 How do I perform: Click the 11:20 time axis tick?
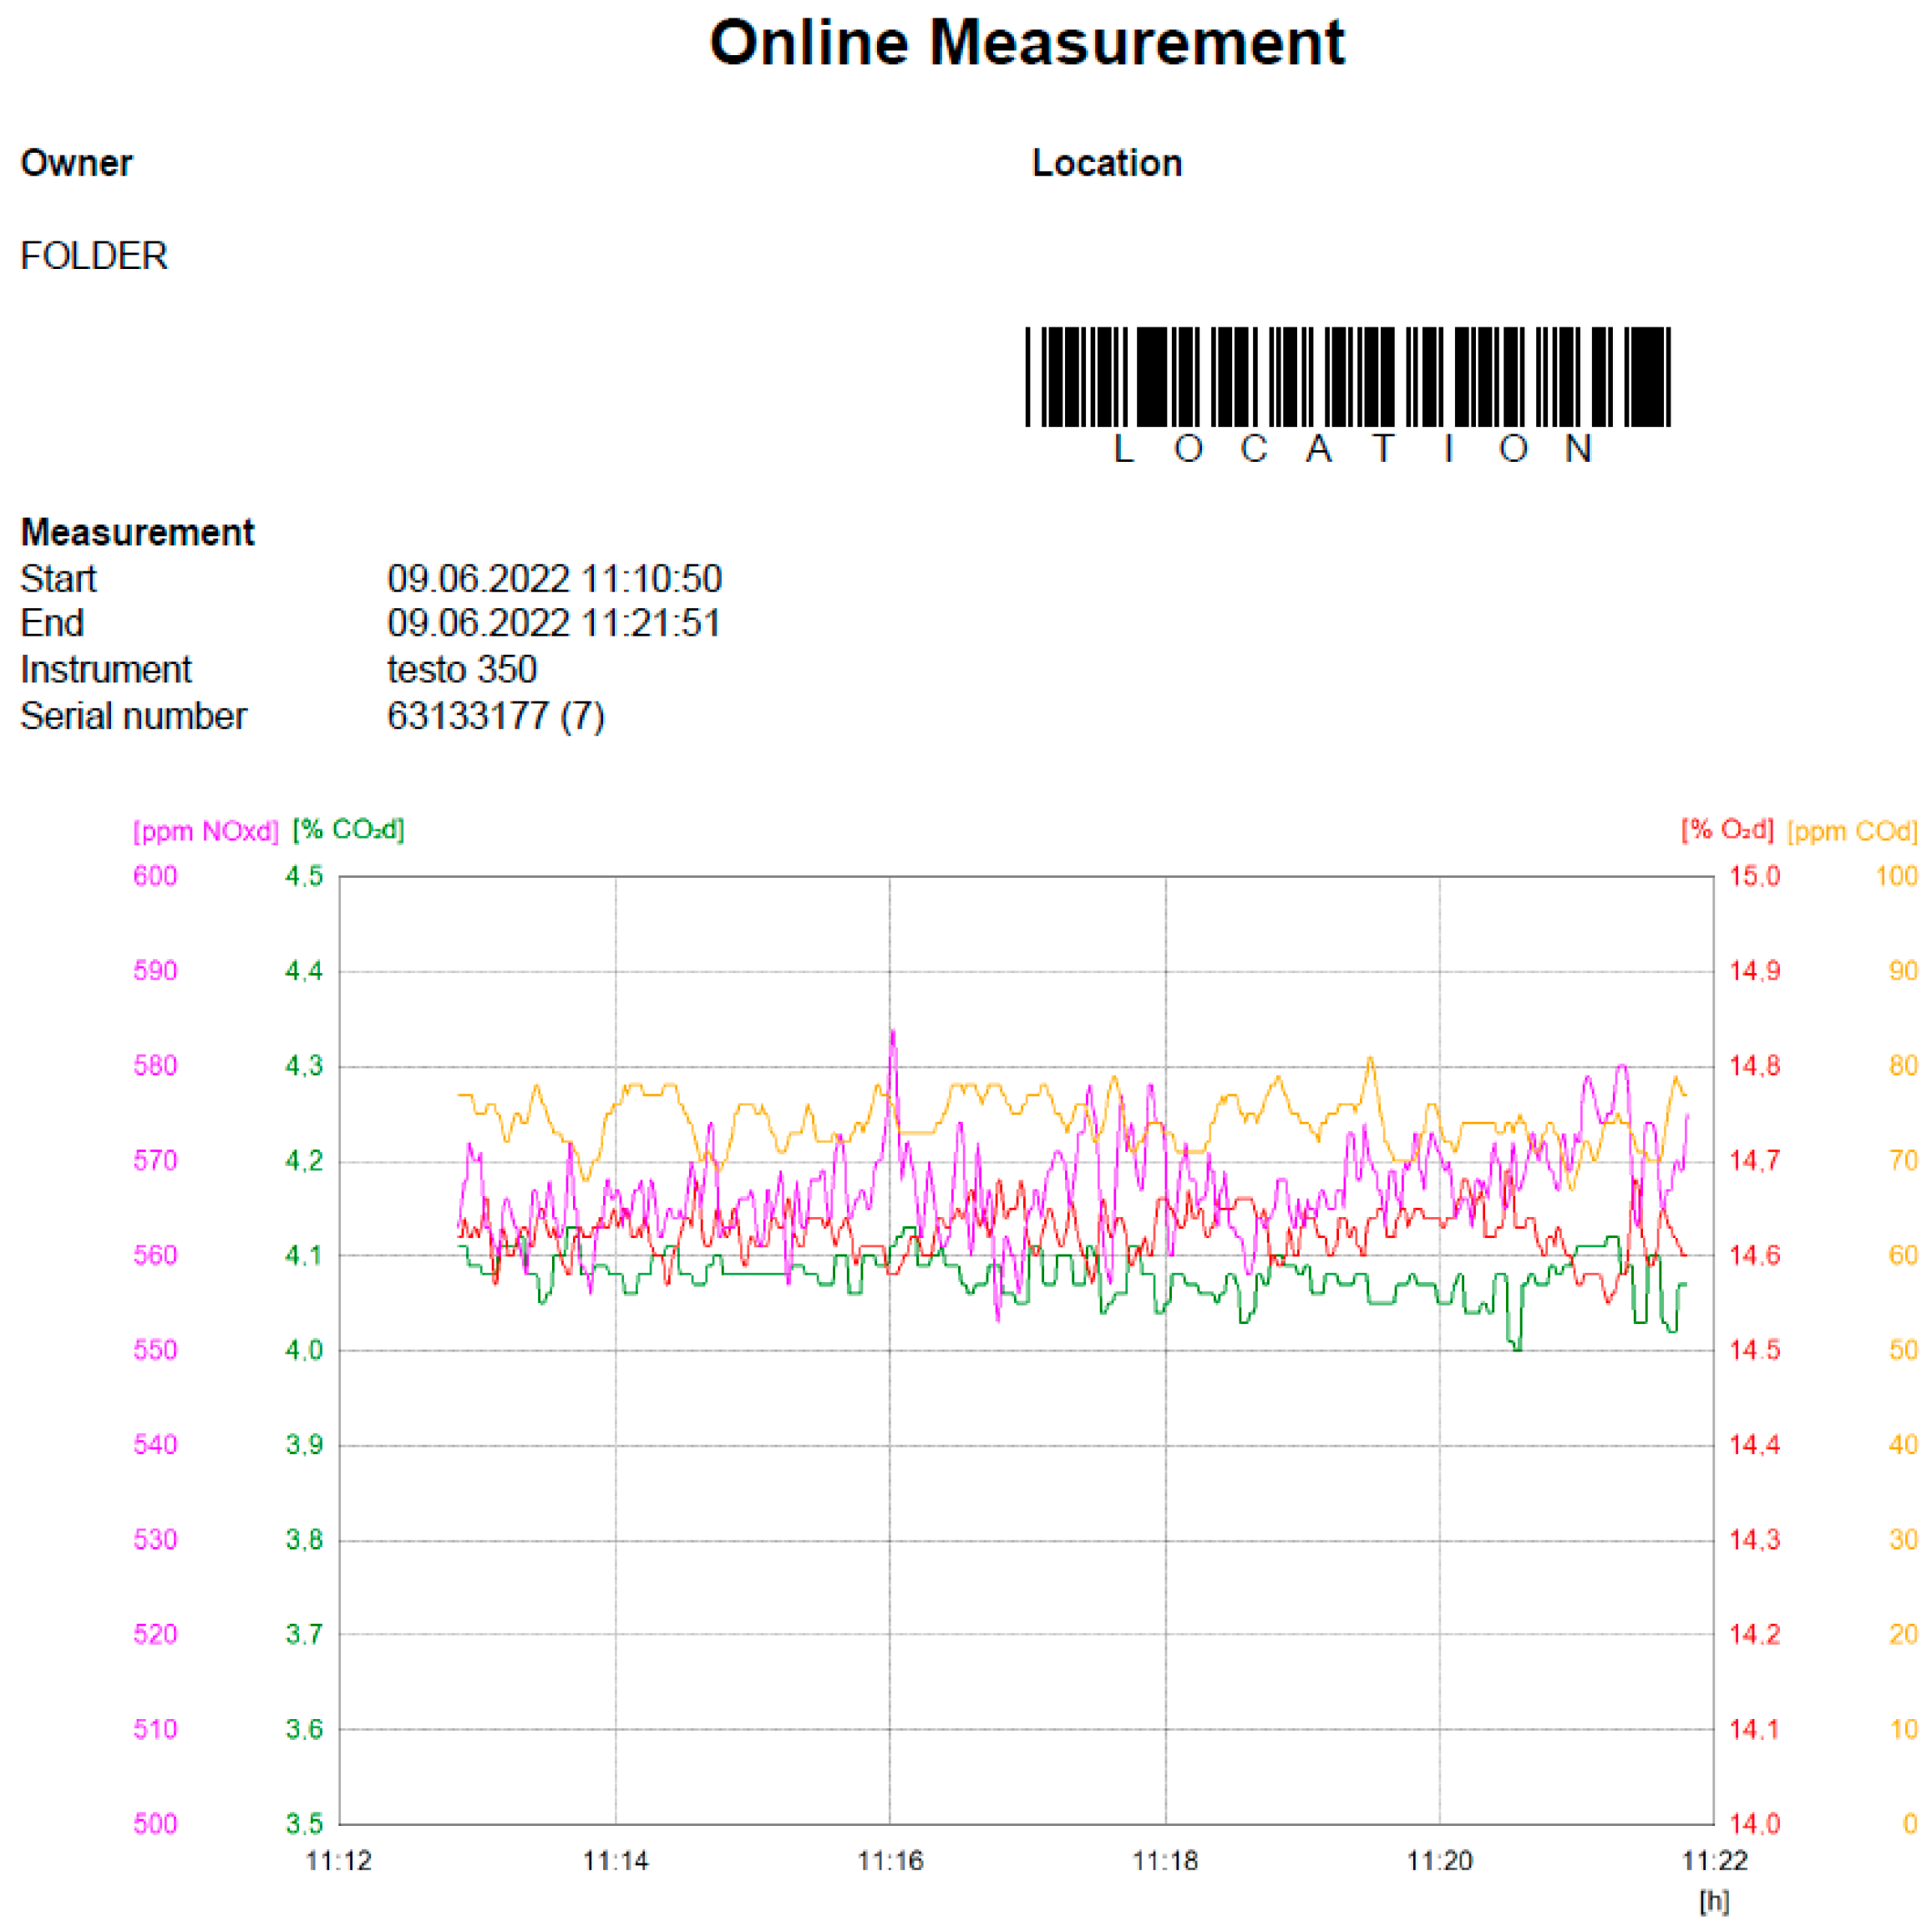click(1439, 1861)
